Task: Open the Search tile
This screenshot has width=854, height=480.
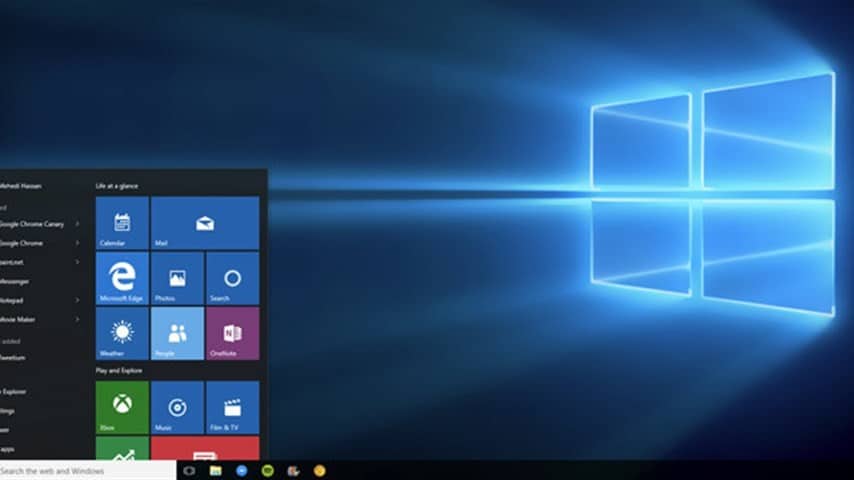Action: (x=233, y=278)
